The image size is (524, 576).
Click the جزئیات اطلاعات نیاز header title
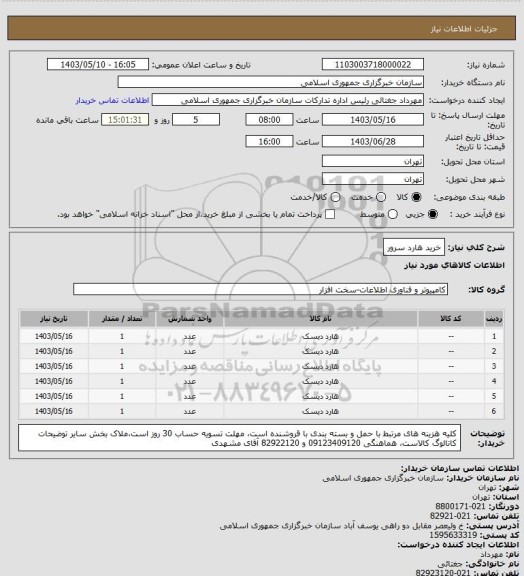click(464, 29)
